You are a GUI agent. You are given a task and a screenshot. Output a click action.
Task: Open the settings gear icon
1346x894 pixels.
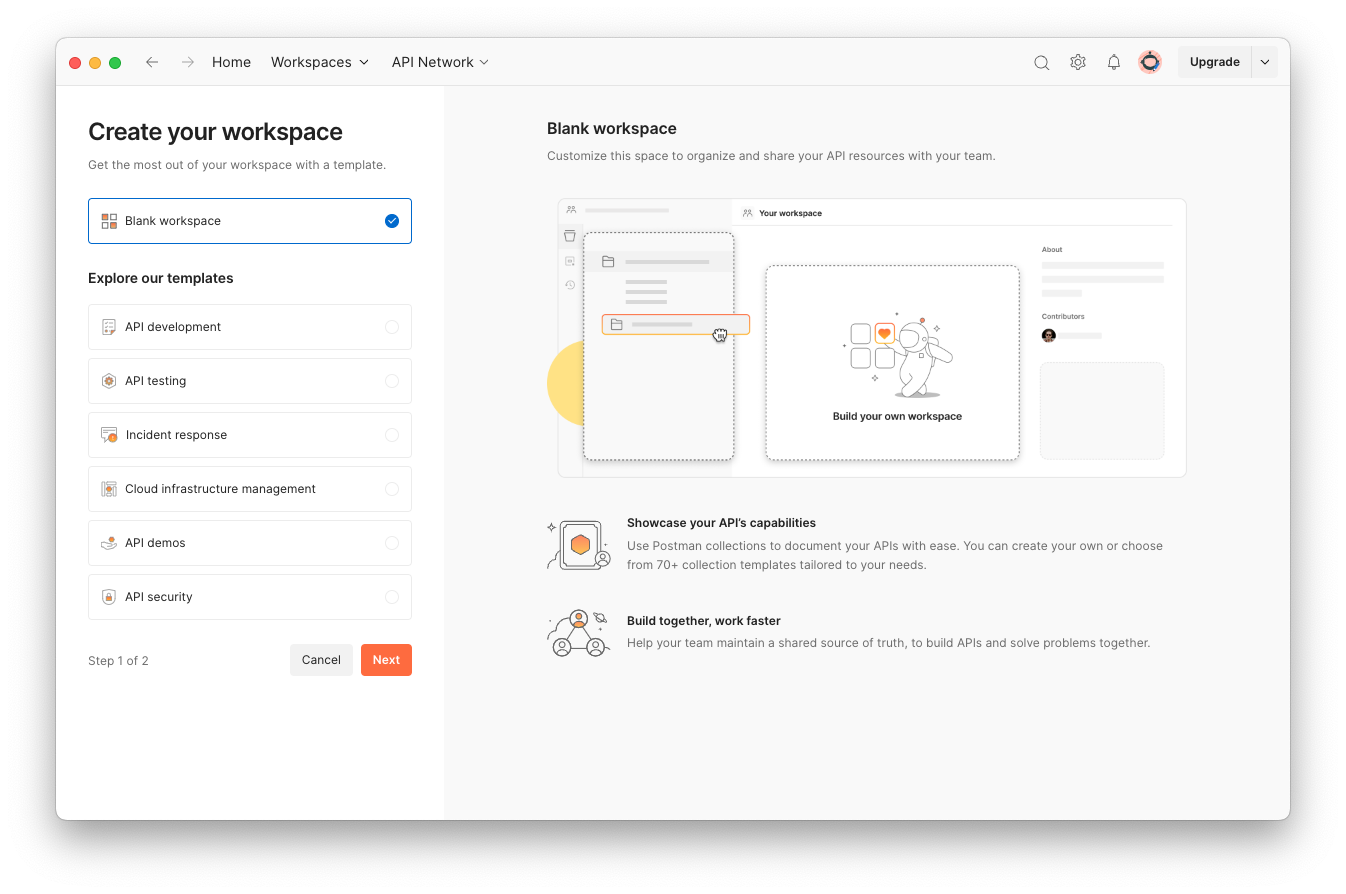click(1078, 62)
